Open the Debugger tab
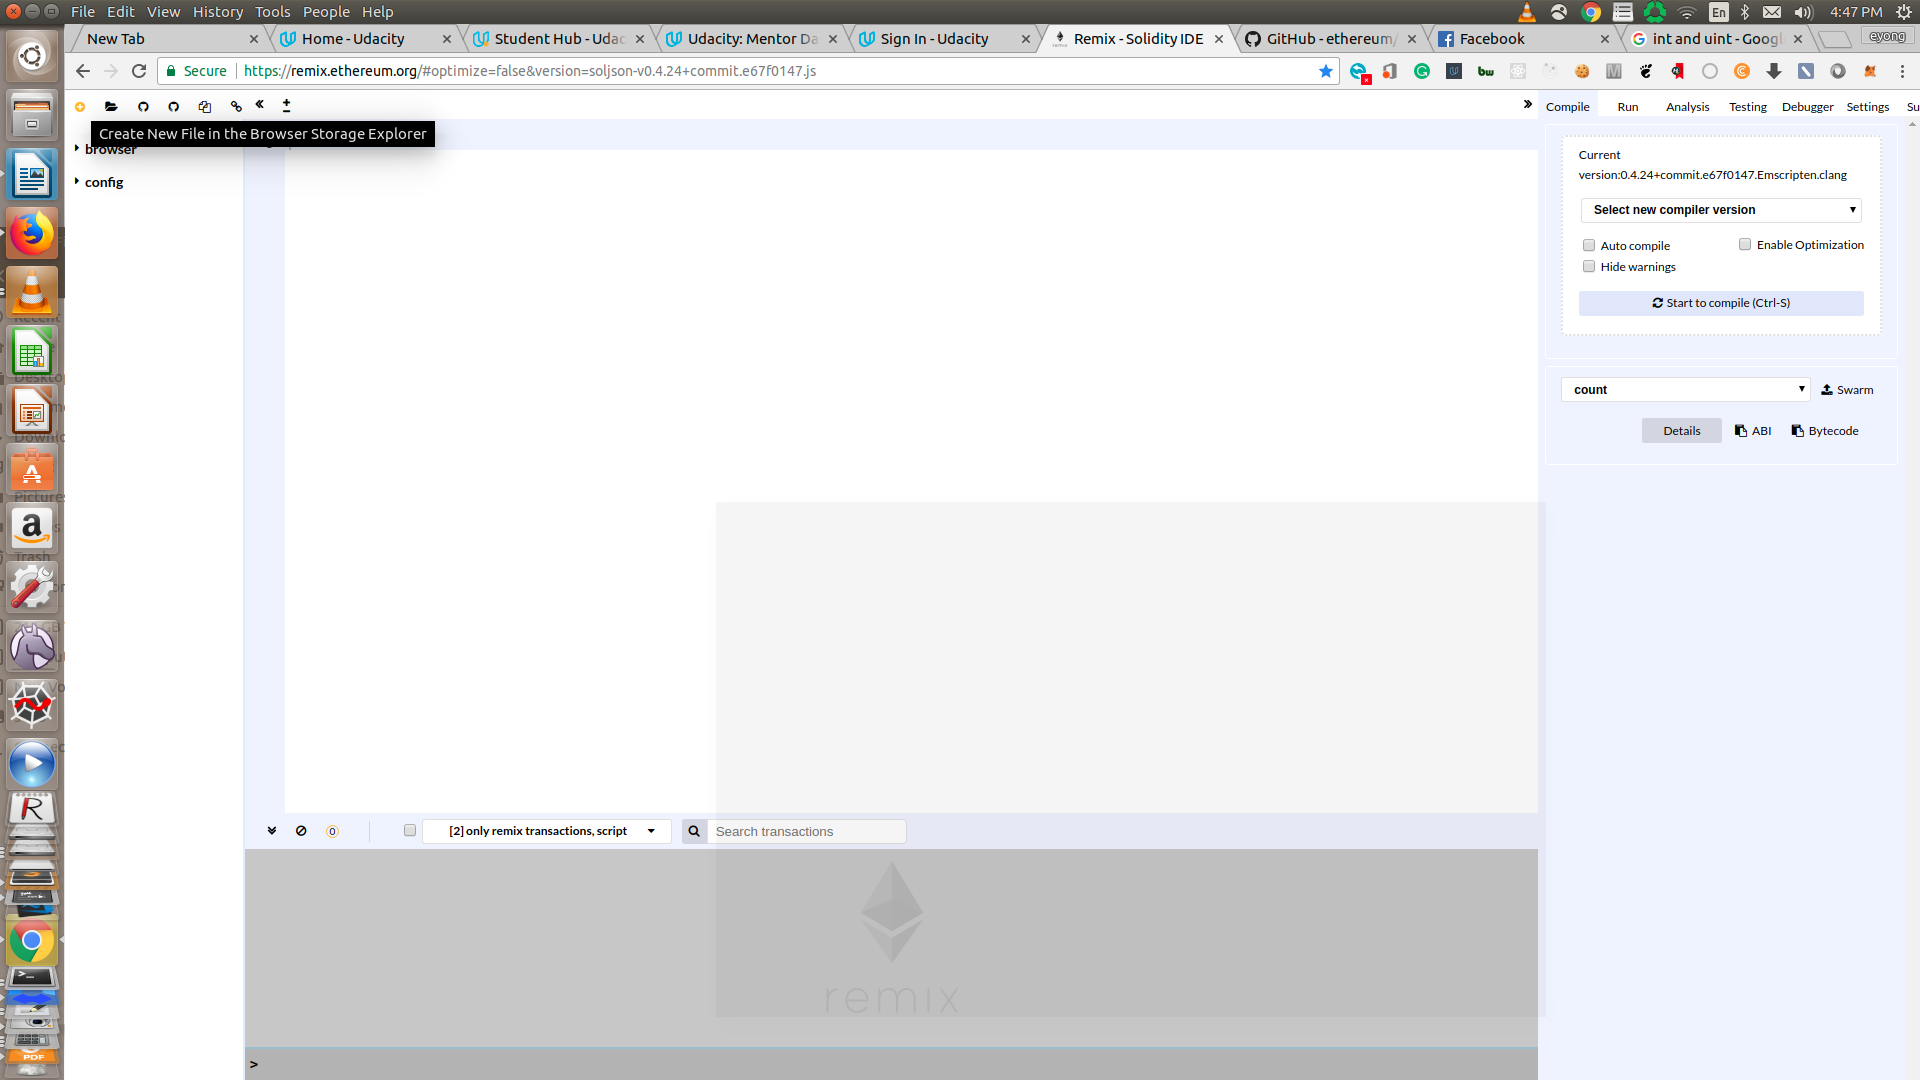The width and height of the screenshot is (1920, 1080). coord(1807,107)
